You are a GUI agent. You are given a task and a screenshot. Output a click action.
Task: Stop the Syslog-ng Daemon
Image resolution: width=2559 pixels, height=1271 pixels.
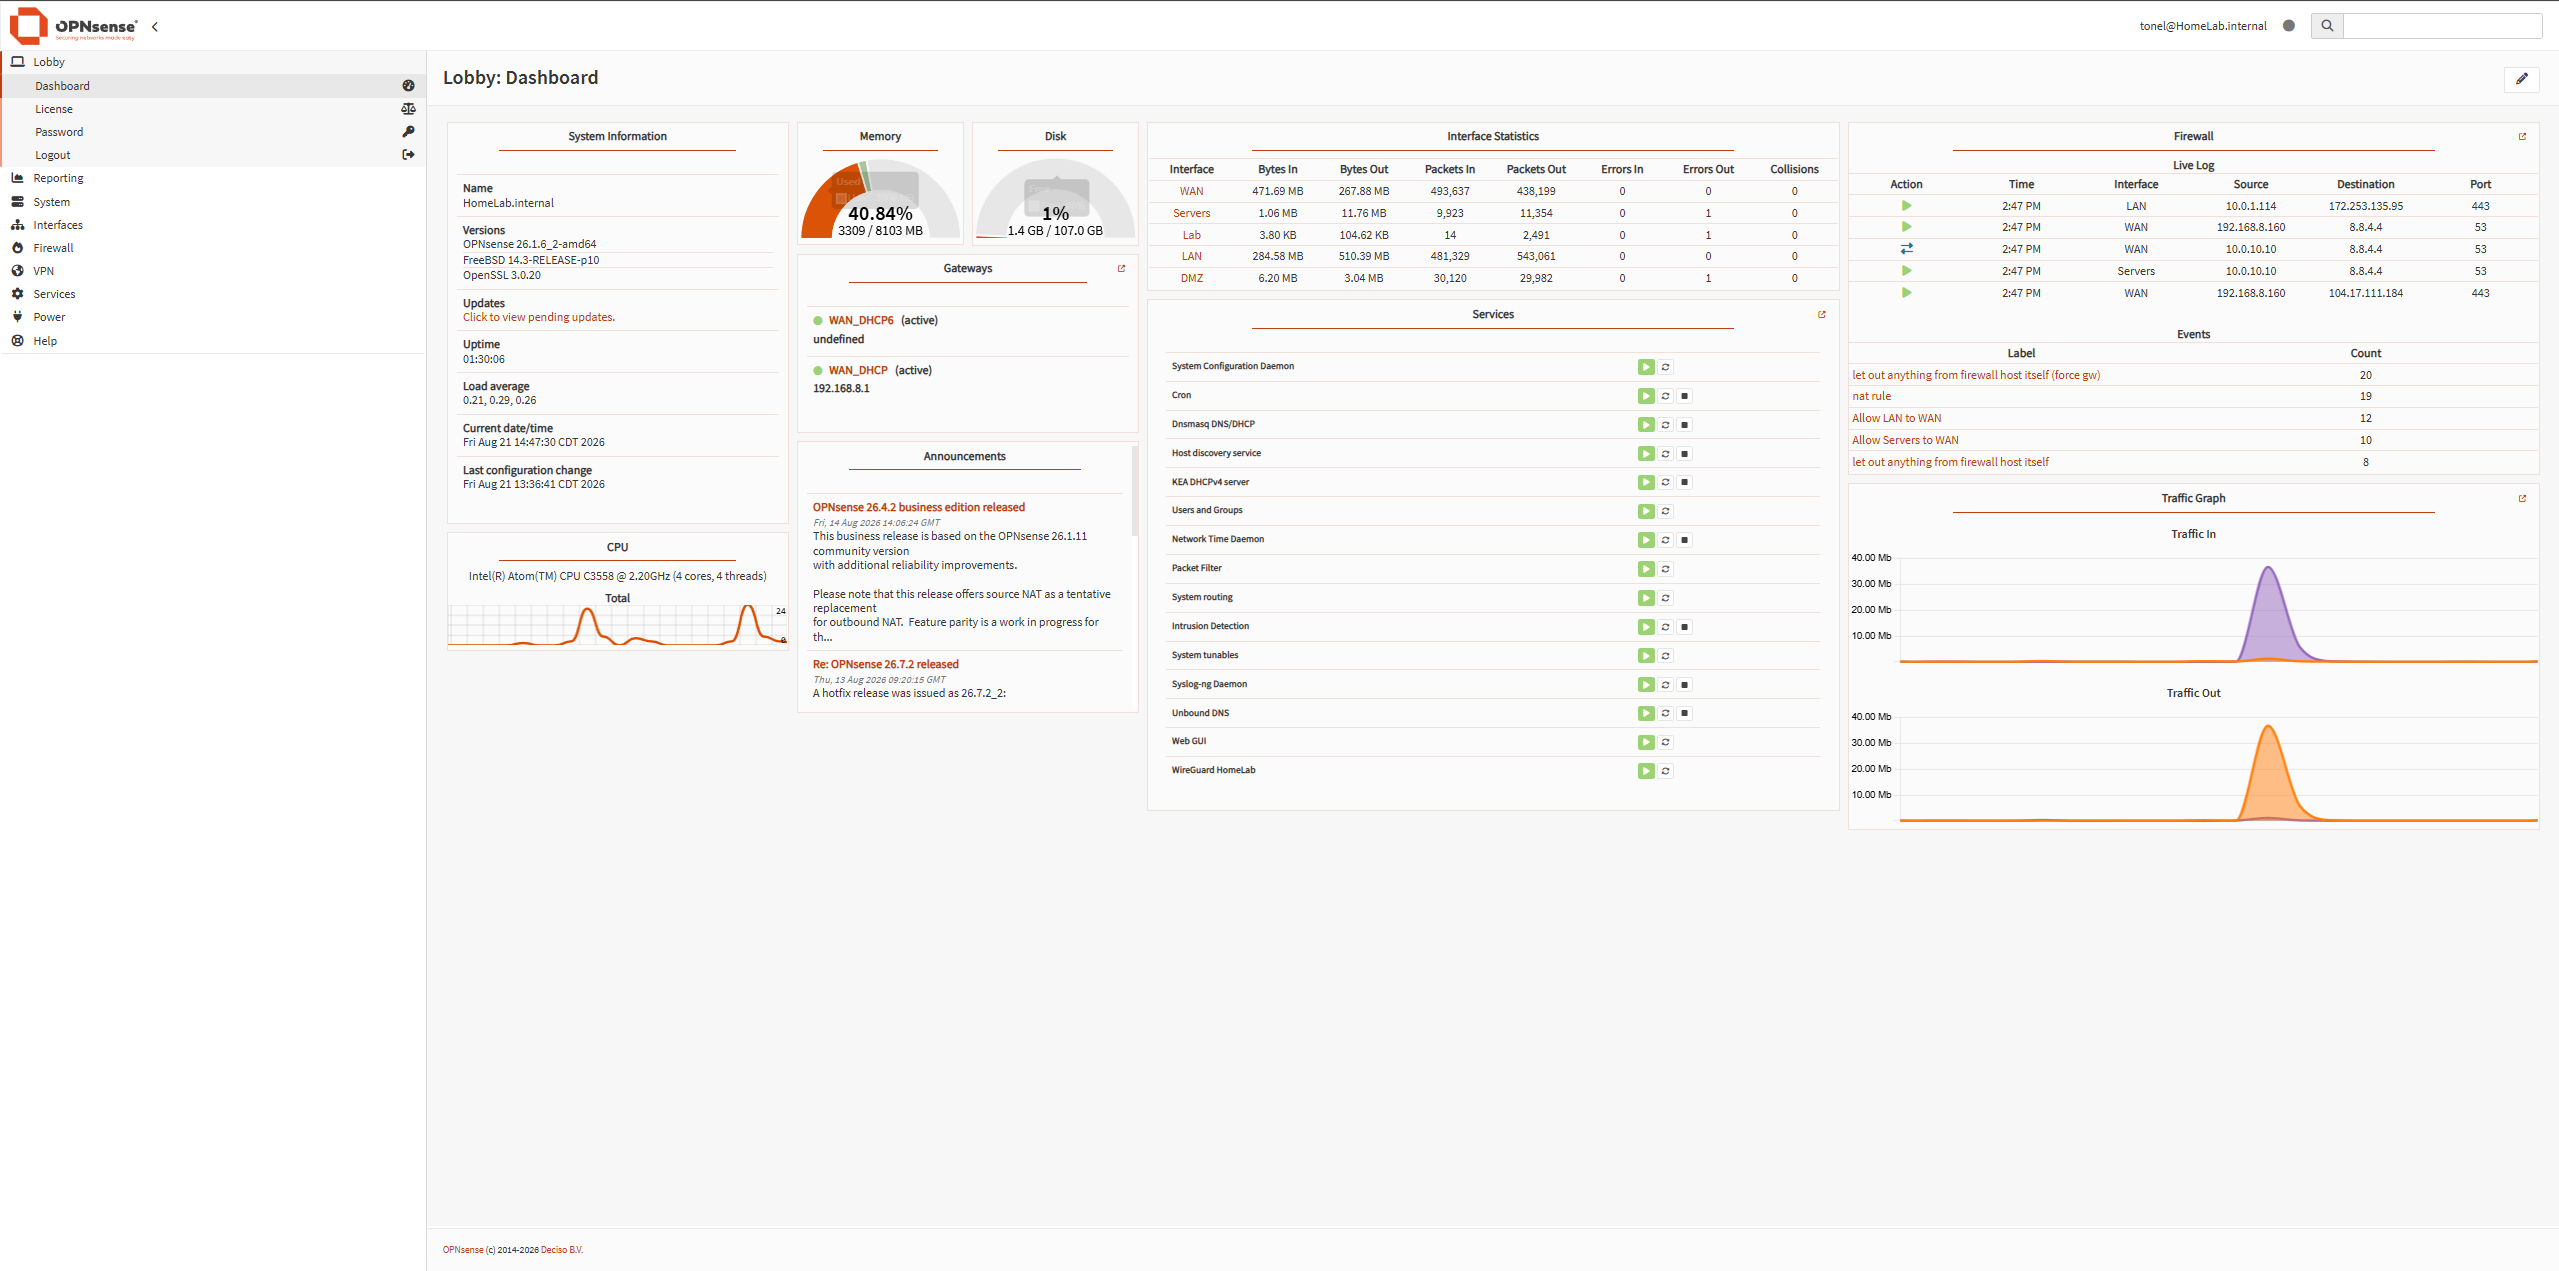tap(1684, 685)
